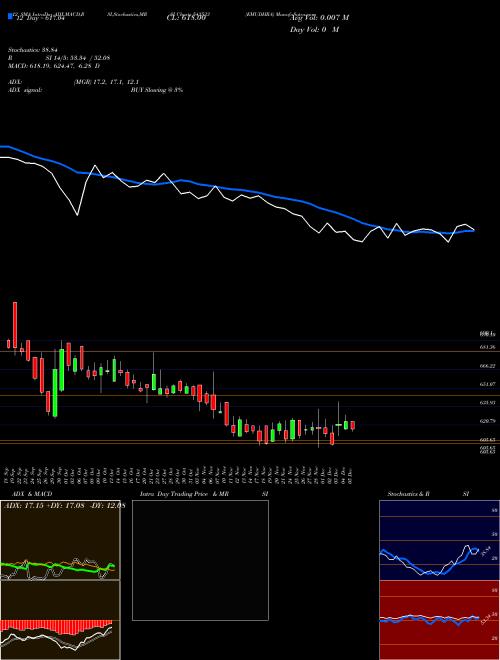Viewport: 500px width, 660px height.
Task: Click the large green candle after the September drop
Action: point(55,392)
